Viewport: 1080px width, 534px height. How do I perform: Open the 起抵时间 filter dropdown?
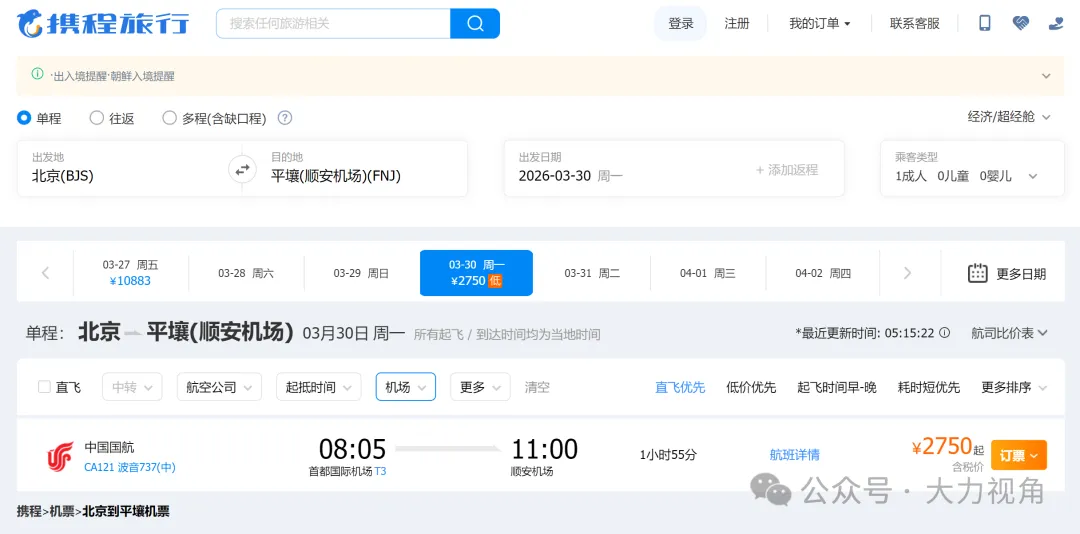pyautogui.click(x=318, y=387)
